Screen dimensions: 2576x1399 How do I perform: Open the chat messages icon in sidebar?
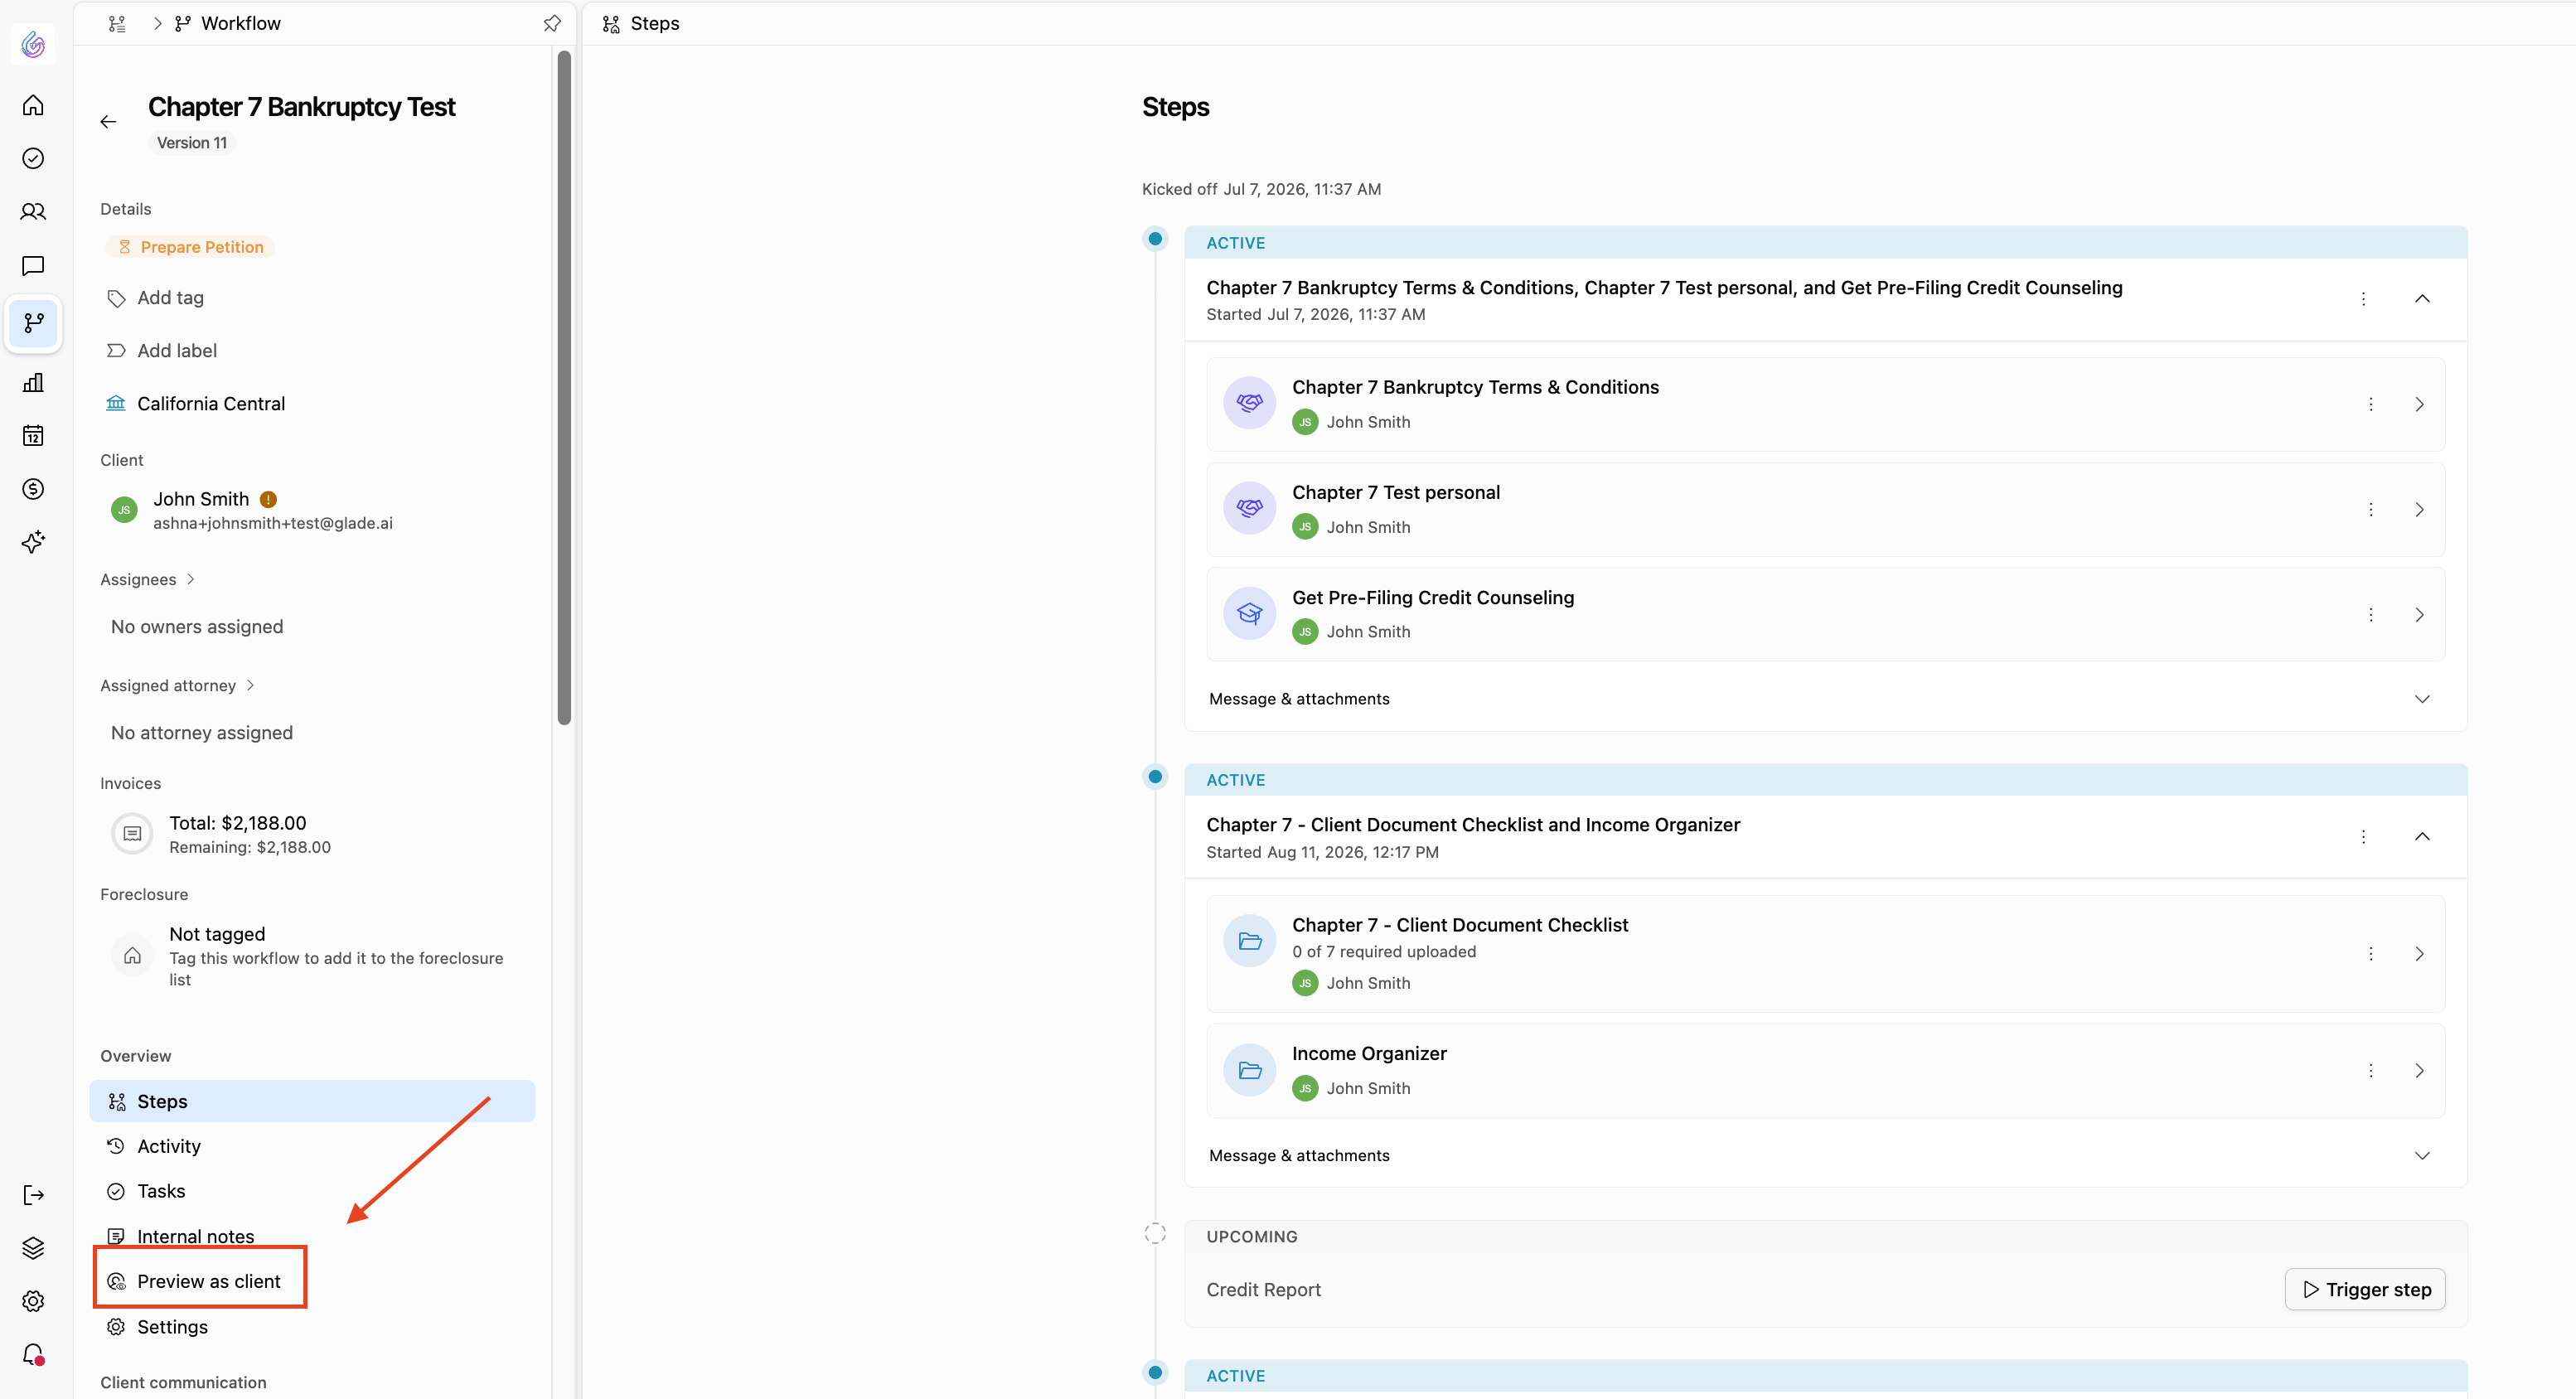point(33,265)
